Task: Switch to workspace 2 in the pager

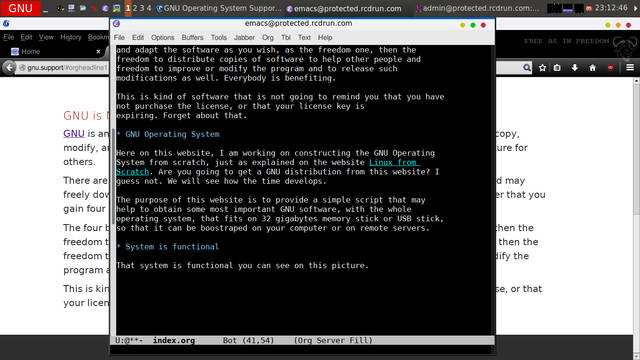Action: coord(135,8)
